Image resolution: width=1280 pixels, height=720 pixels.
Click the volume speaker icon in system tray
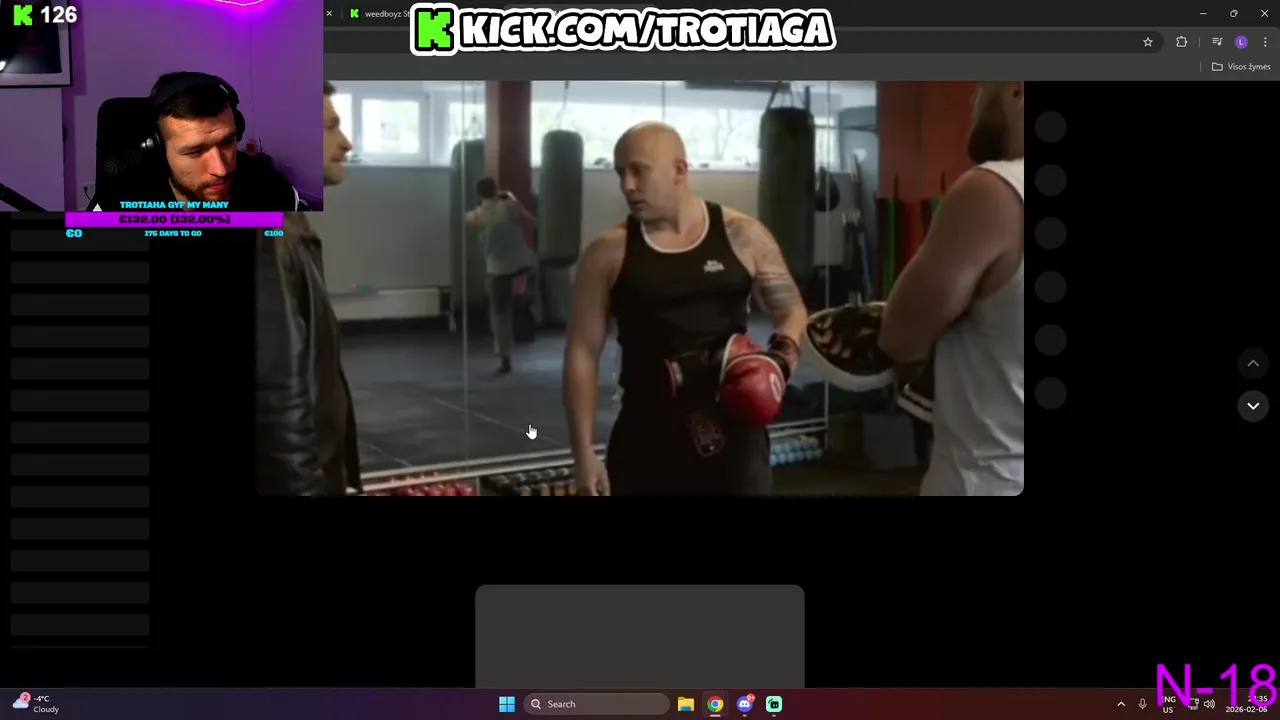(1209, 704)
